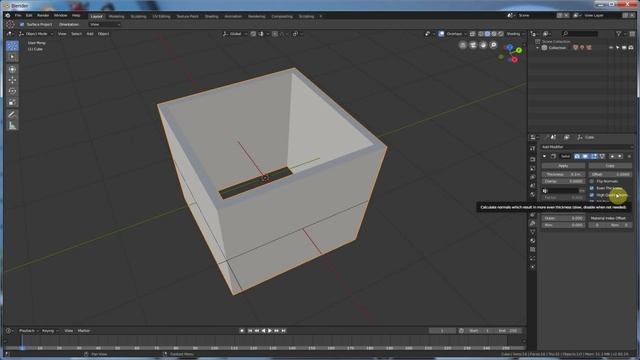Open the Global transform orientation dropdown
The image size is (640, 360).
(x=235, y=34)
